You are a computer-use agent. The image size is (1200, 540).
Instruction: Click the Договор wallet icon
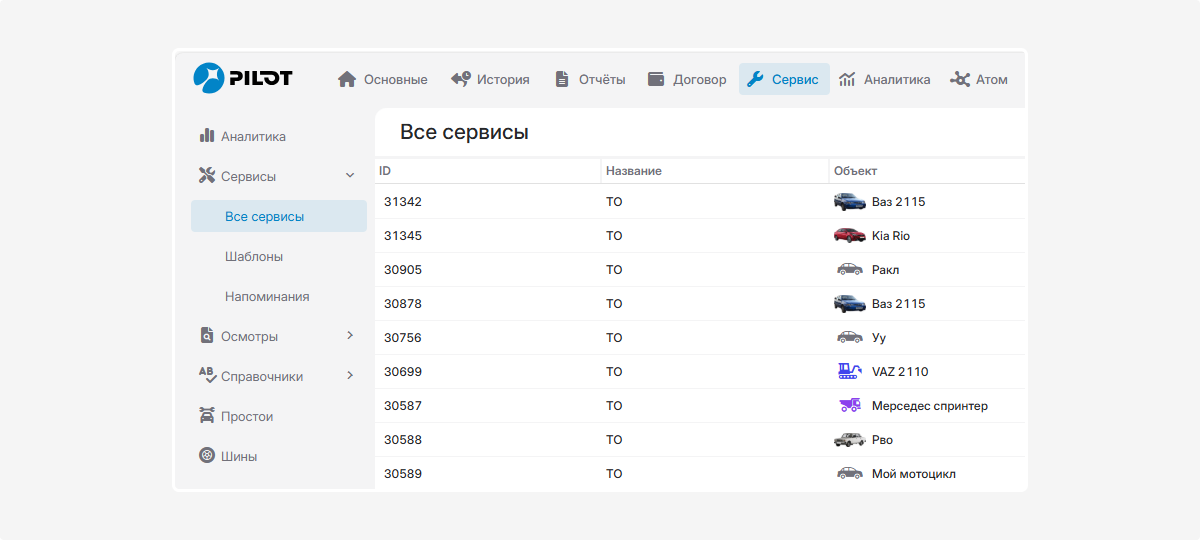(656, 79)
